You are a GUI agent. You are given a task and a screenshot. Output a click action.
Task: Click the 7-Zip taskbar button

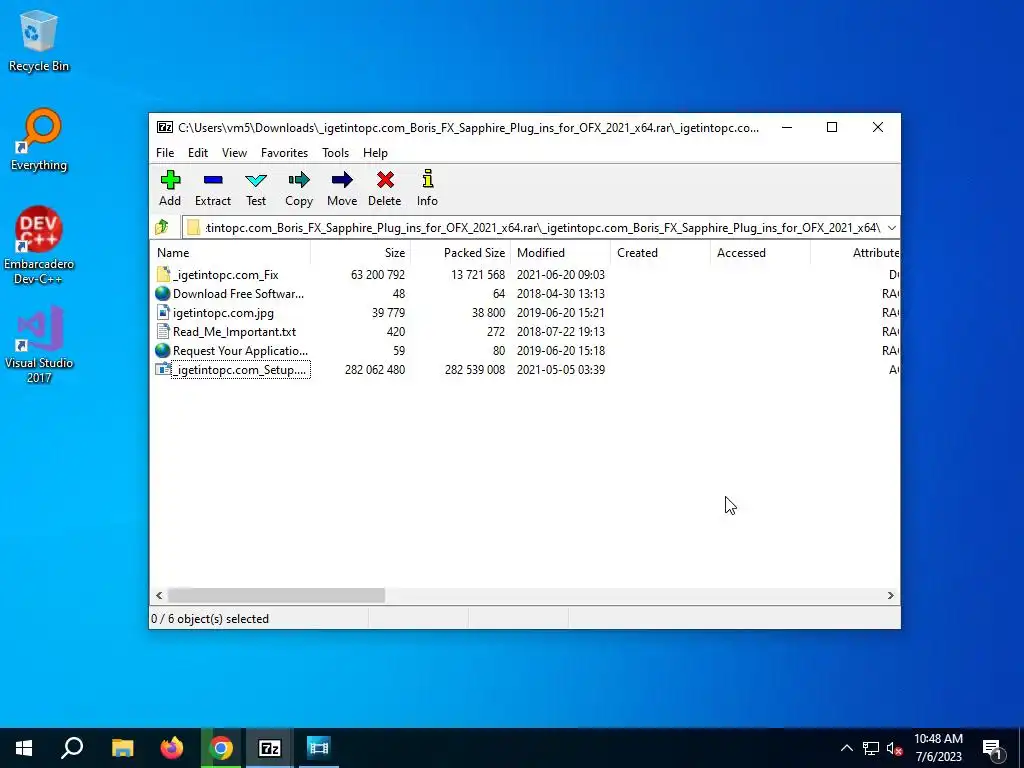[270, 748]
